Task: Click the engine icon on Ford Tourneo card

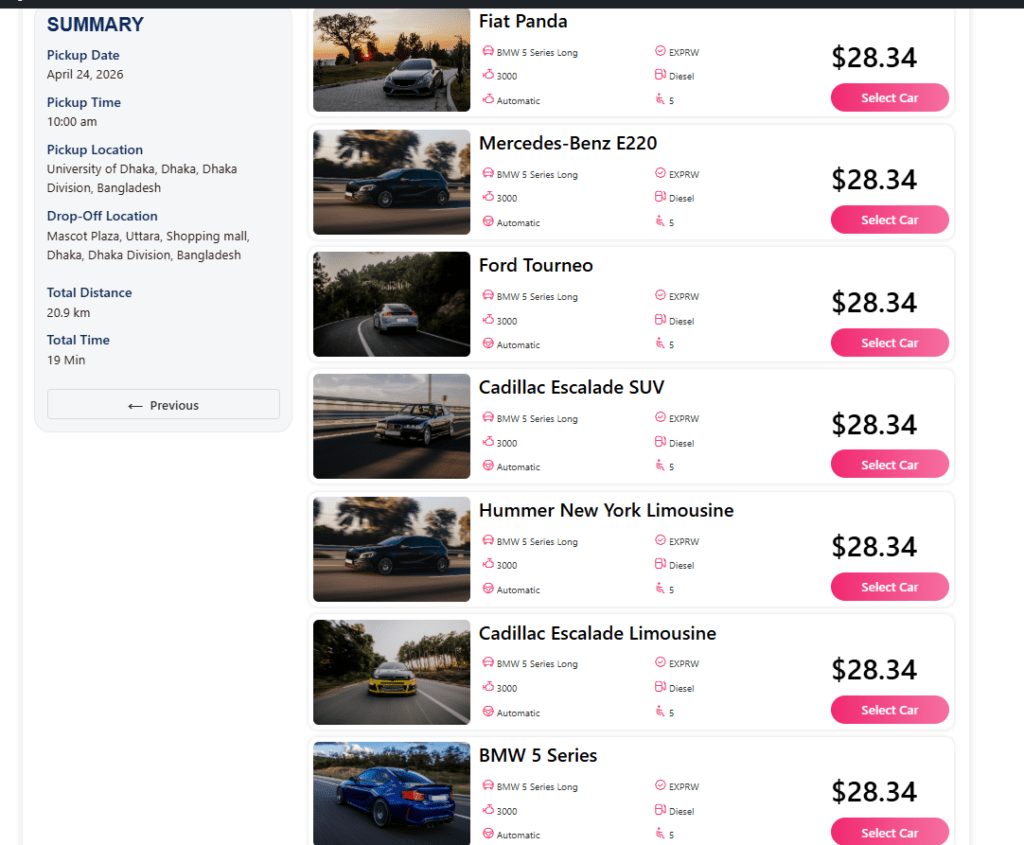Action: 488,319
